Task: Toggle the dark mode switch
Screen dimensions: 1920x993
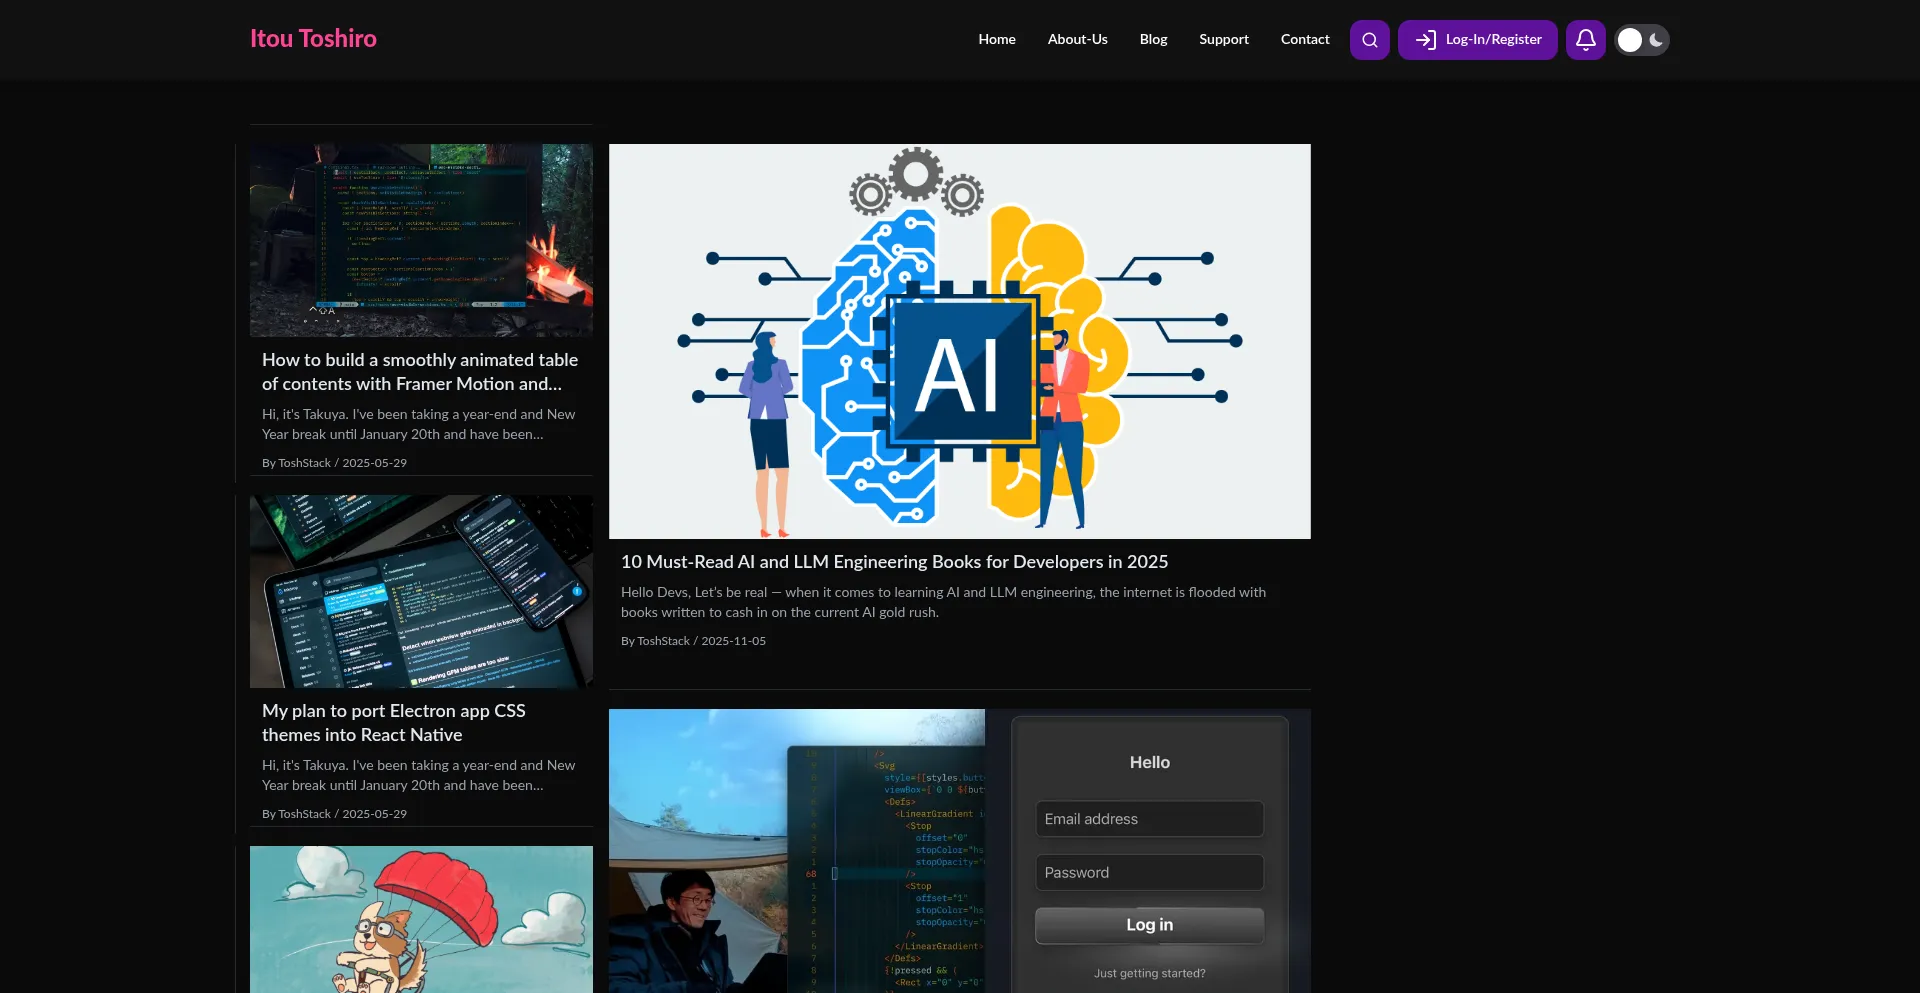Action: coord(1642,40)
